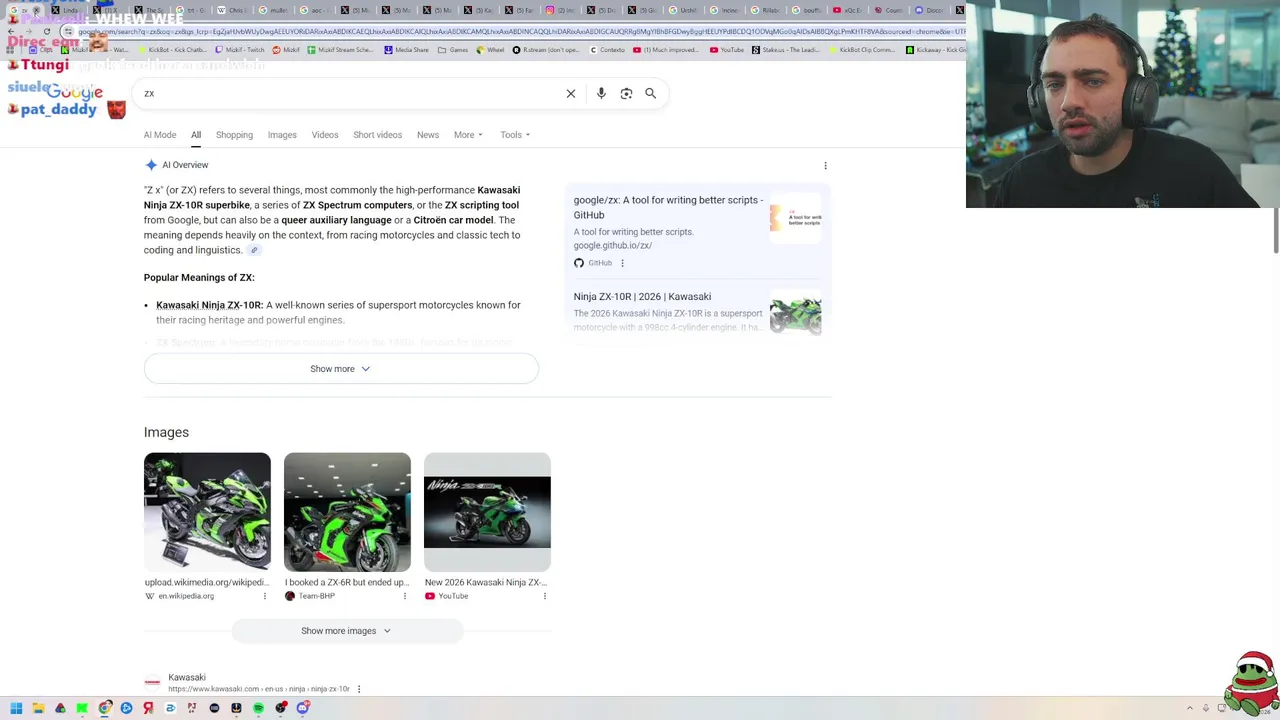Click inside the zx search field
Image resolution: width=1280 pixels, height=720 pixels.
click(x=350, y=93)
